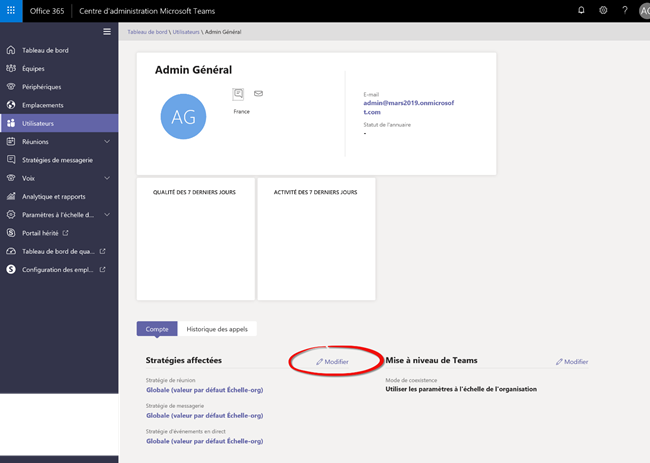Click the Statut de l'annuaire label
Screen dimensions: 650x463
point(387,124)
